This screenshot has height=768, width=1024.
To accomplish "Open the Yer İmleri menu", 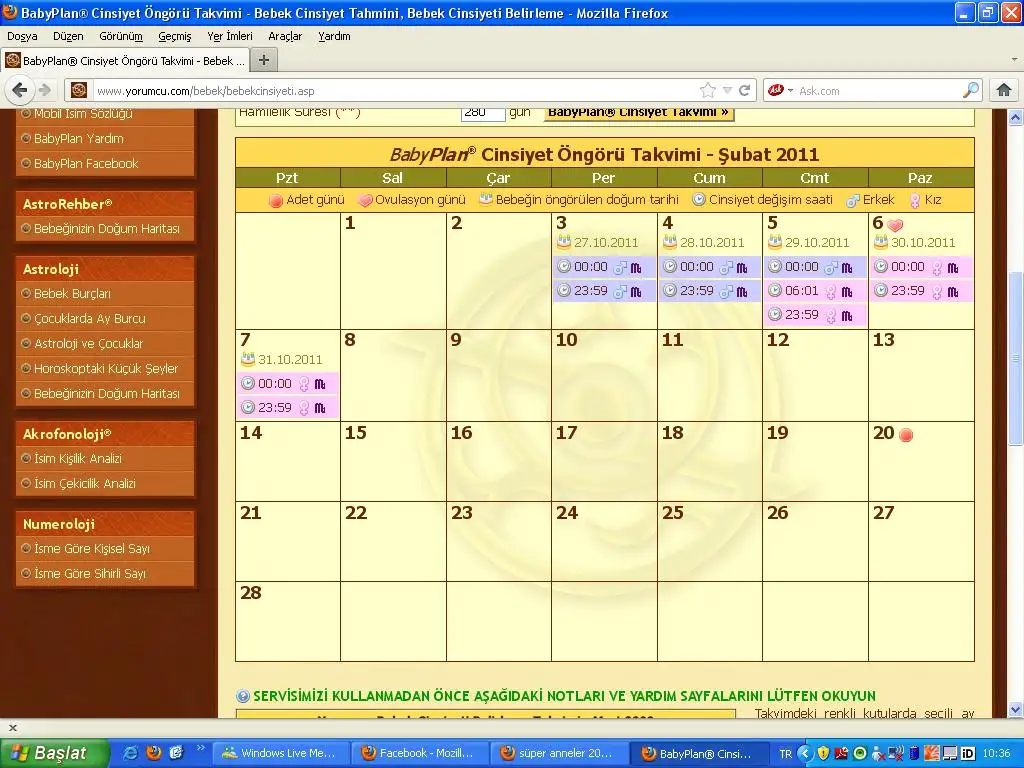I will click(x=230, y=36).
